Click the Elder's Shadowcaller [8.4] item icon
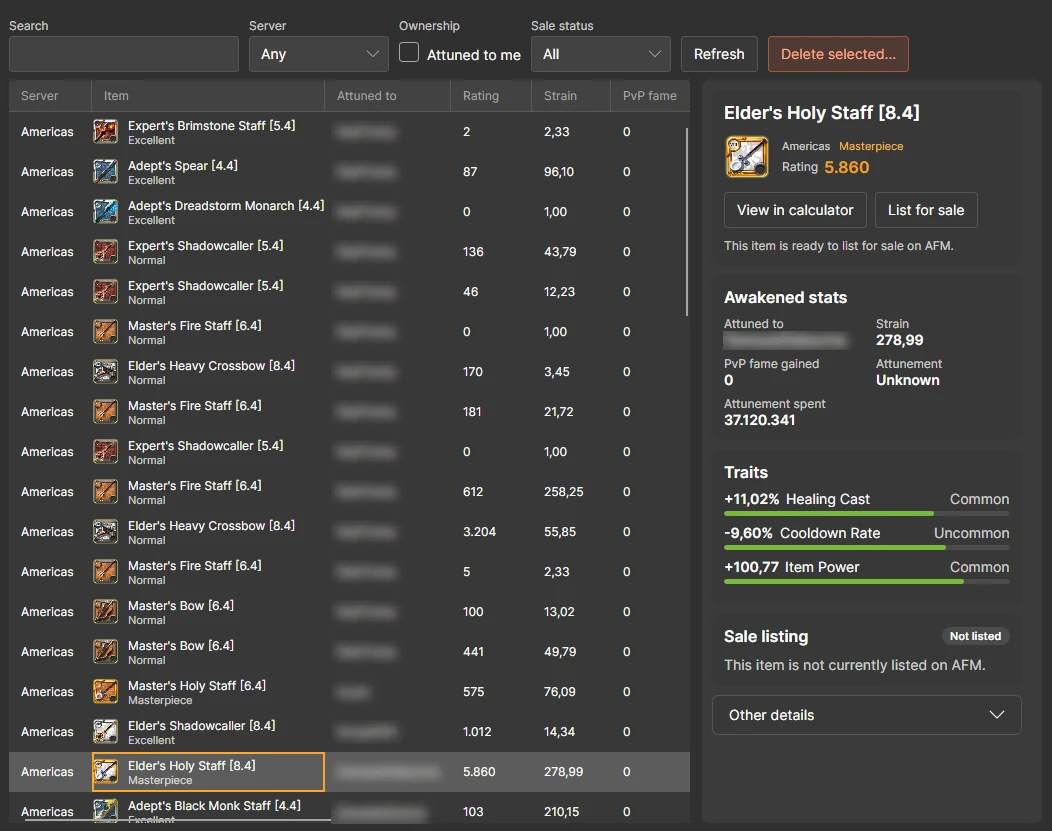Viewport: 1052px width, 831px height. pos(105,732)
